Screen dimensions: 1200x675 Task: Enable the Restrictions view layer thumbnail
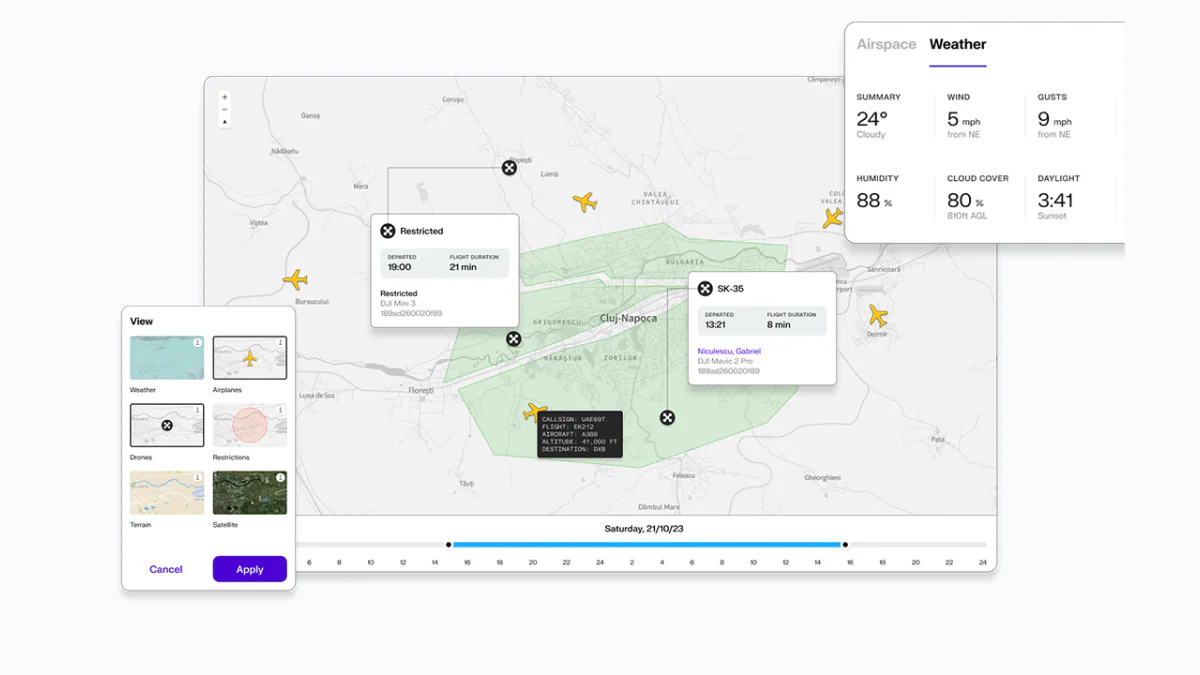pyautogui.click(x=250, y=425)
